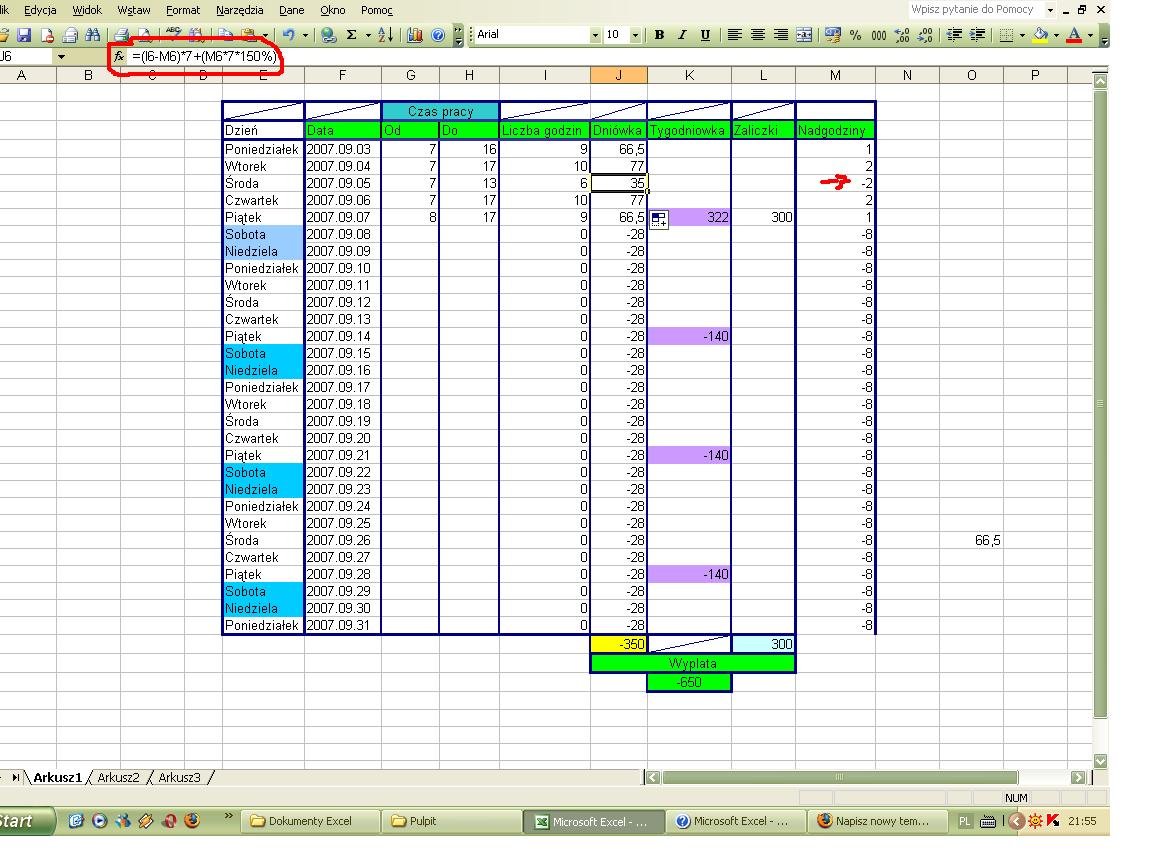
Task: Expand the Name Box dropdown arrow
Action: 61,57
